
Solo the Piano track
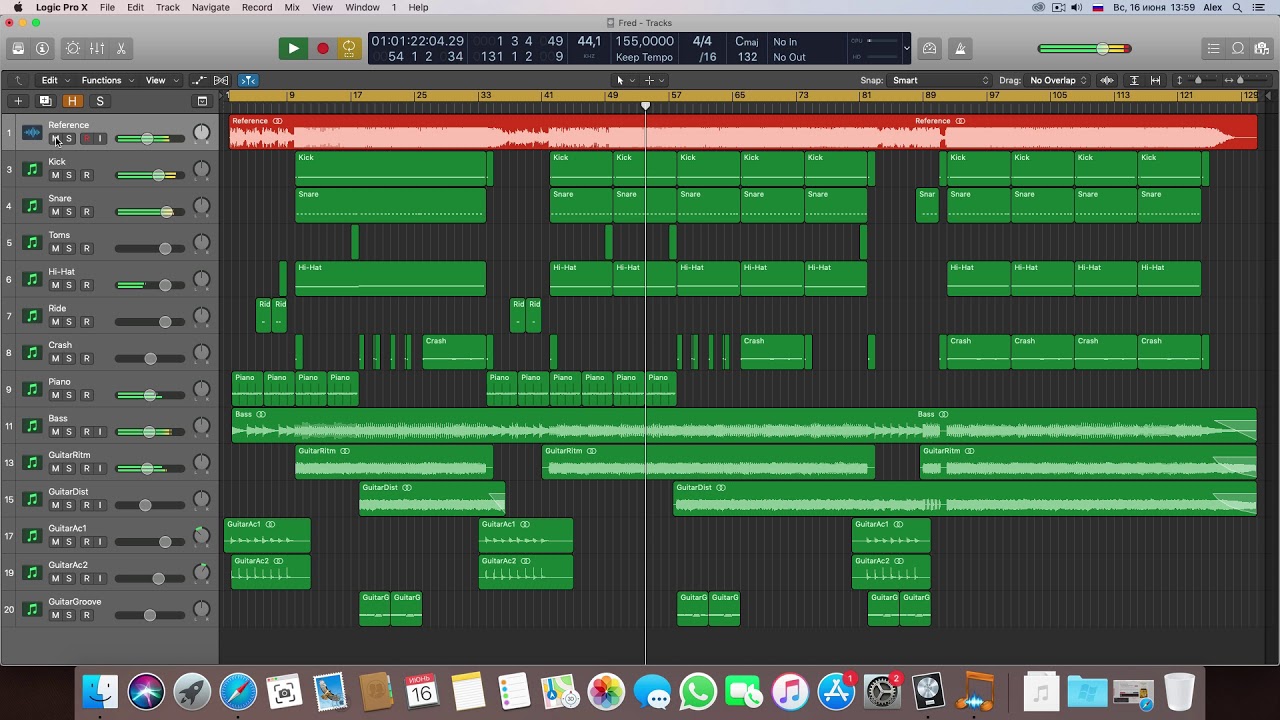69,395
